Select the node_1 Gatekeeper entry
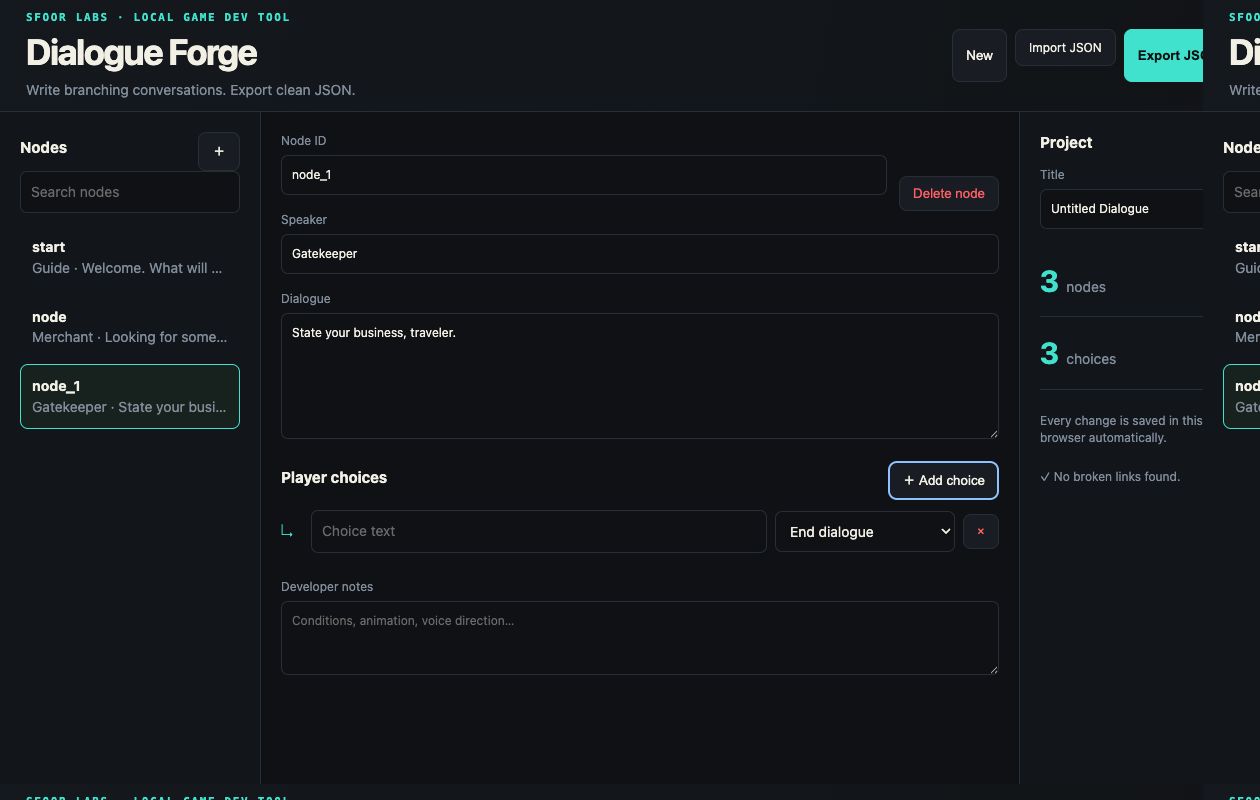Image resolution: width=1260 pixels, height=800 pixels. pyautogui.click(x=130, y=396)
